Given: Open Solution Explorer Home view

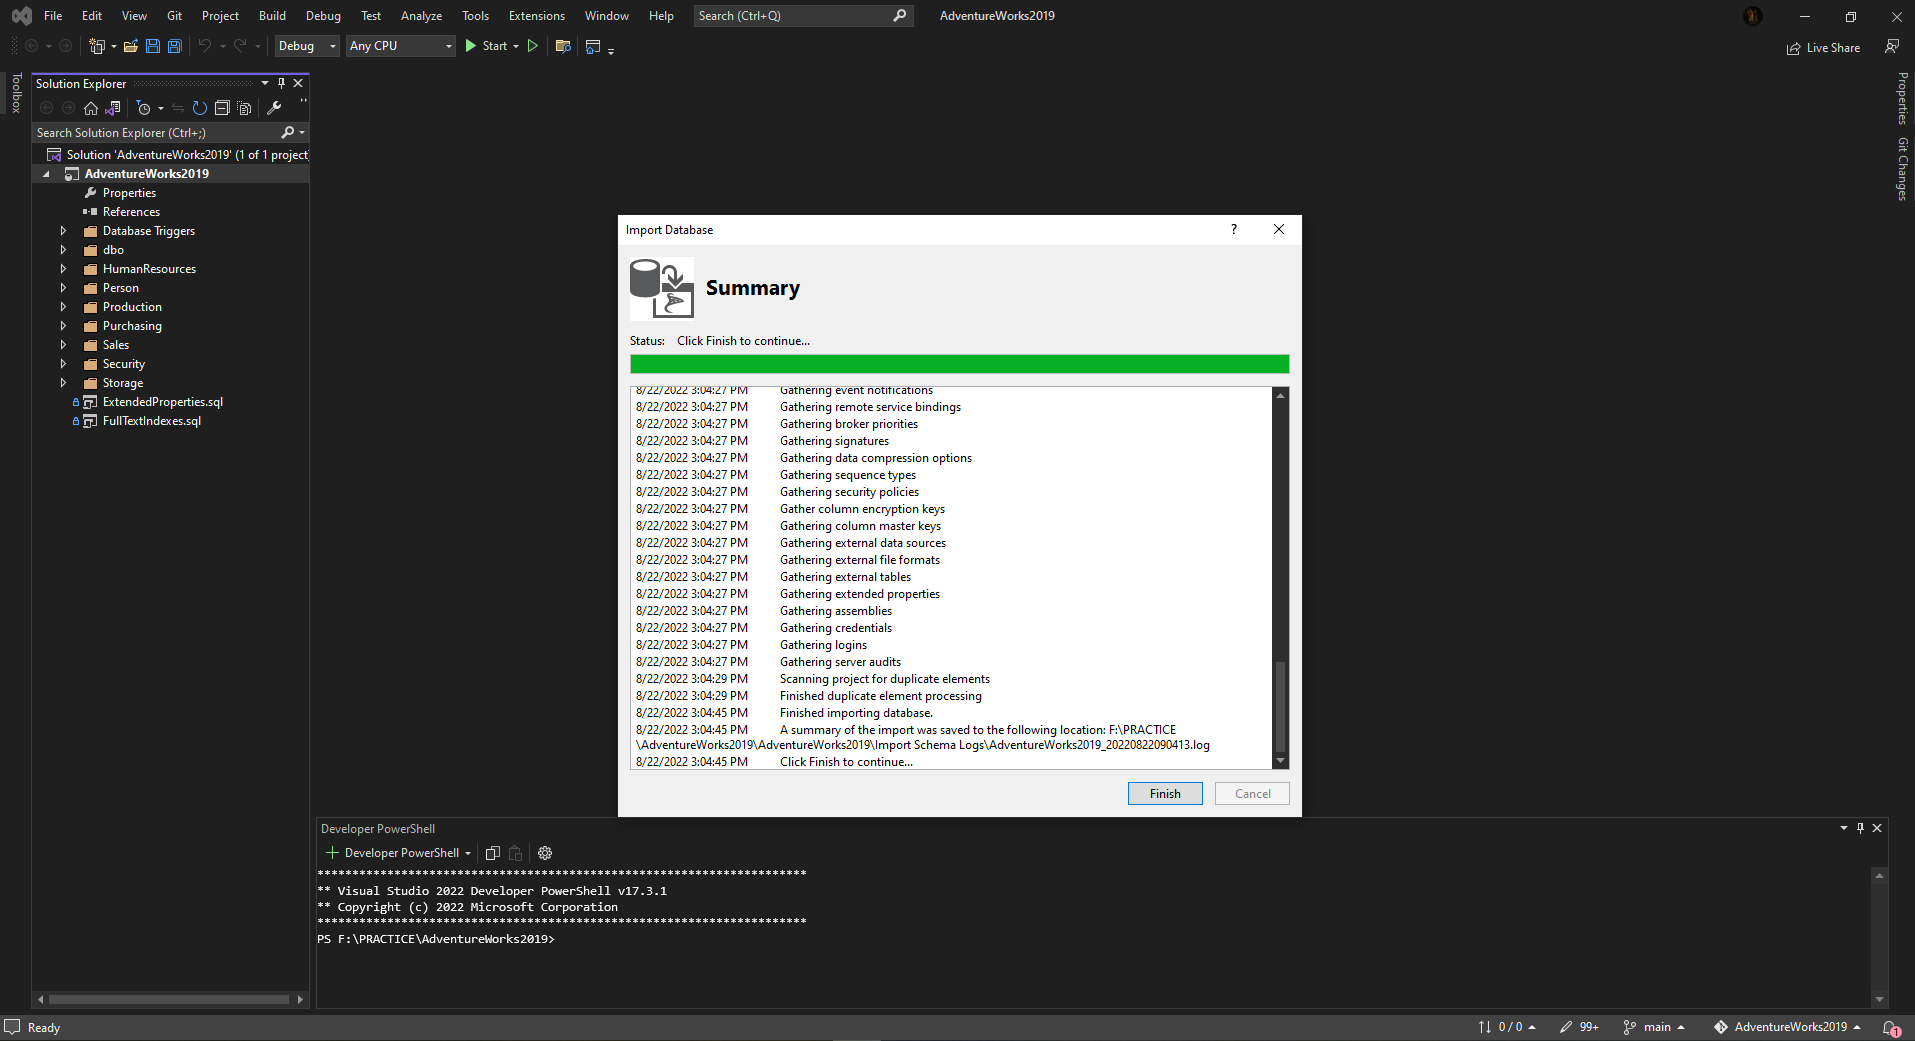Looking at the screenshot, I should click(x=91, y=108).
